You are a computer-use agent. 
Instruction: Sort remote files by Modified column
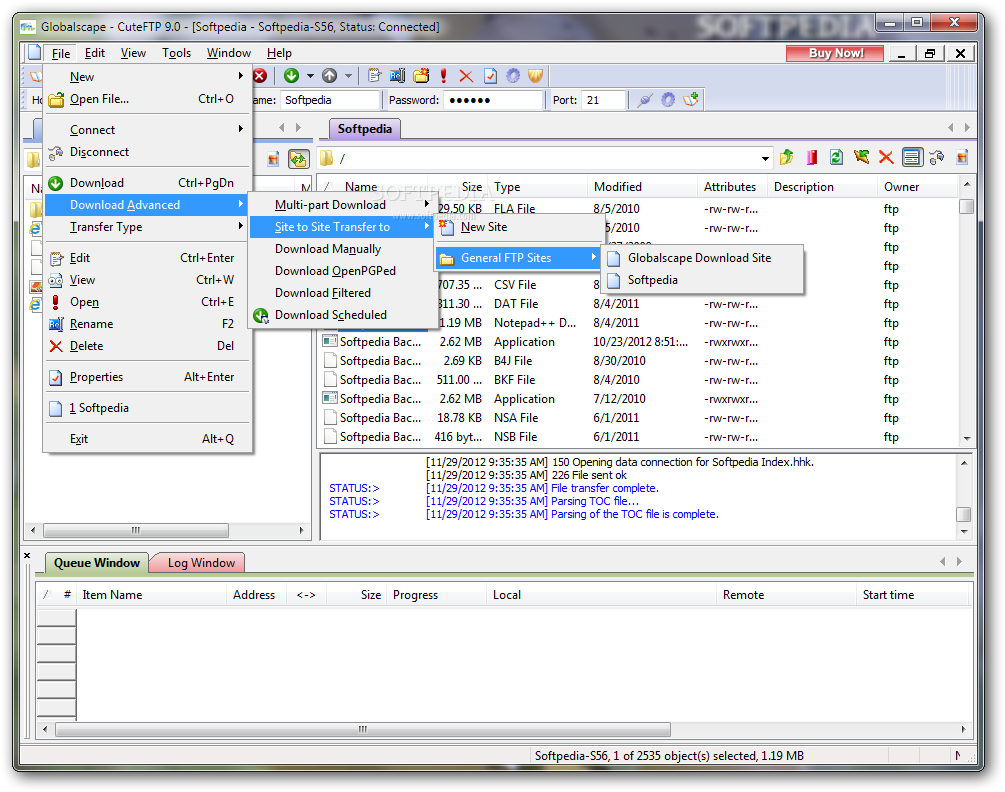[x=642, y=186]
